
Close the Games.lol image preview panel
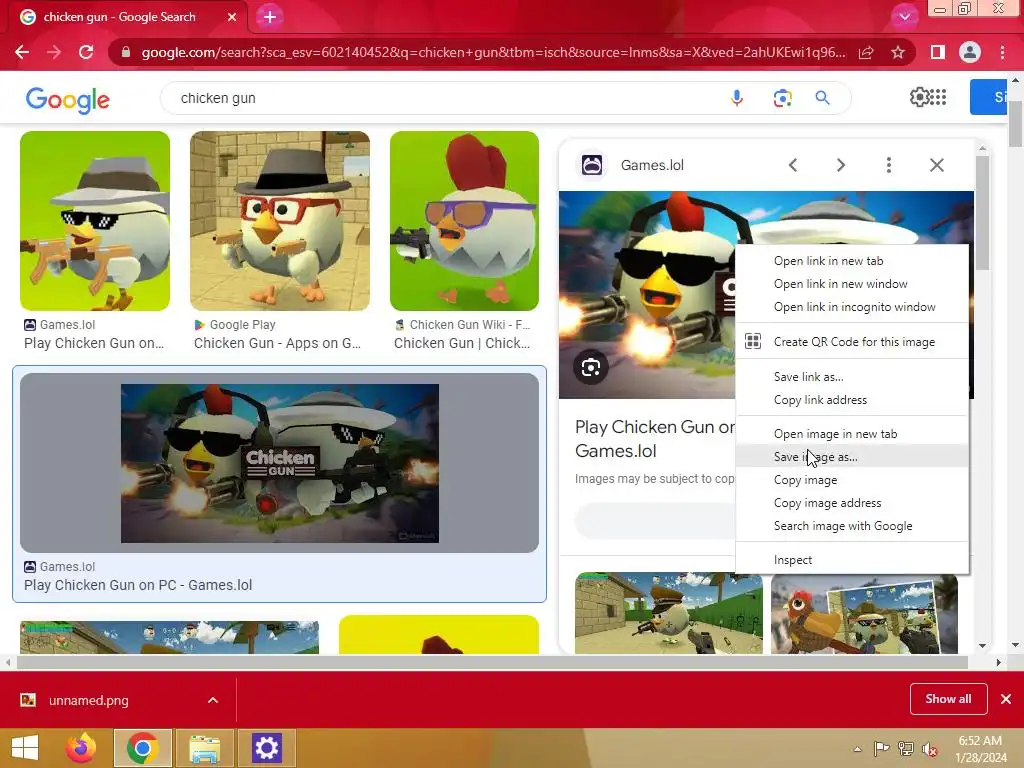pos(936,165)
